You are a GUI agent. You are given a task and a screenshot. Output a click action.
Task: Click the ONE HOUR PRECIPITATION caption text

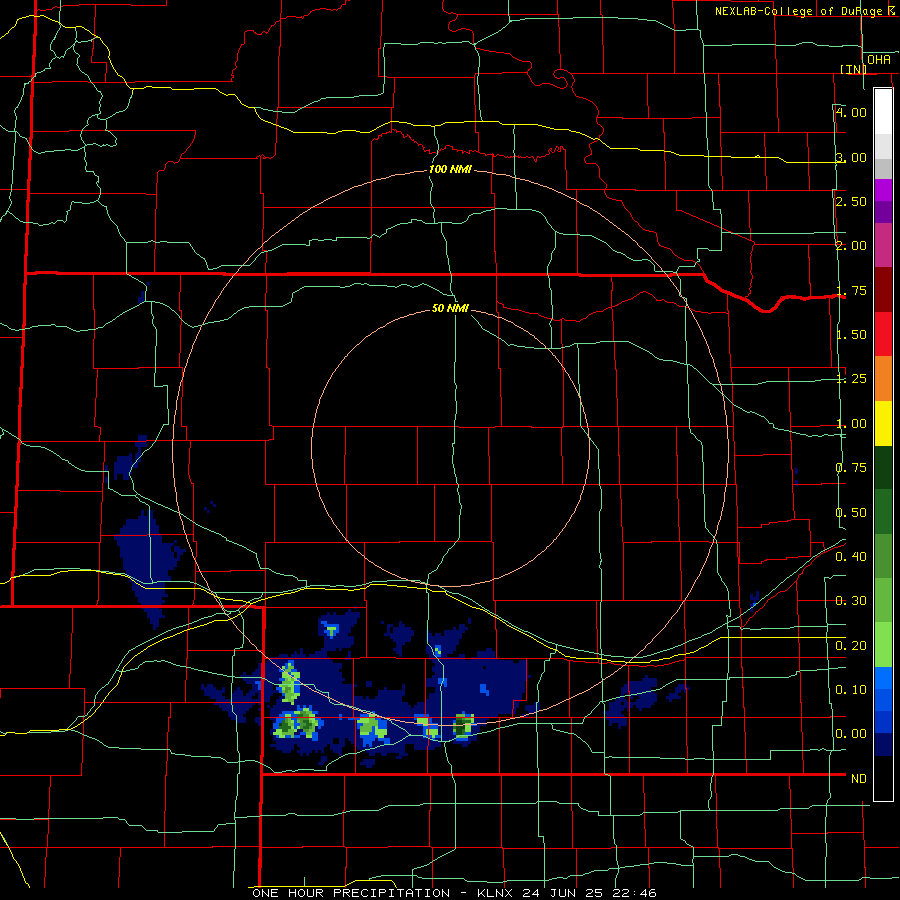(x=351, y=893)
